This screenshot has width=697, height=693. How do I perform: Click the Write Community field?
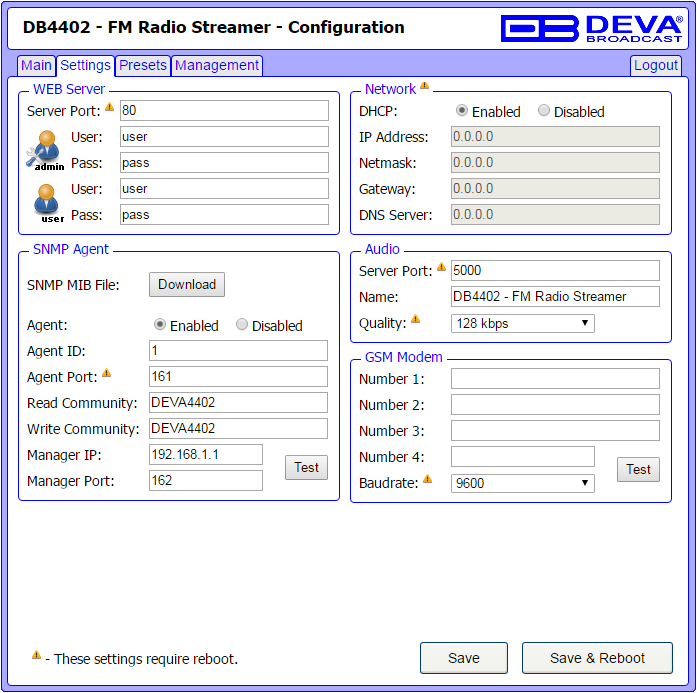click(238, 429)
